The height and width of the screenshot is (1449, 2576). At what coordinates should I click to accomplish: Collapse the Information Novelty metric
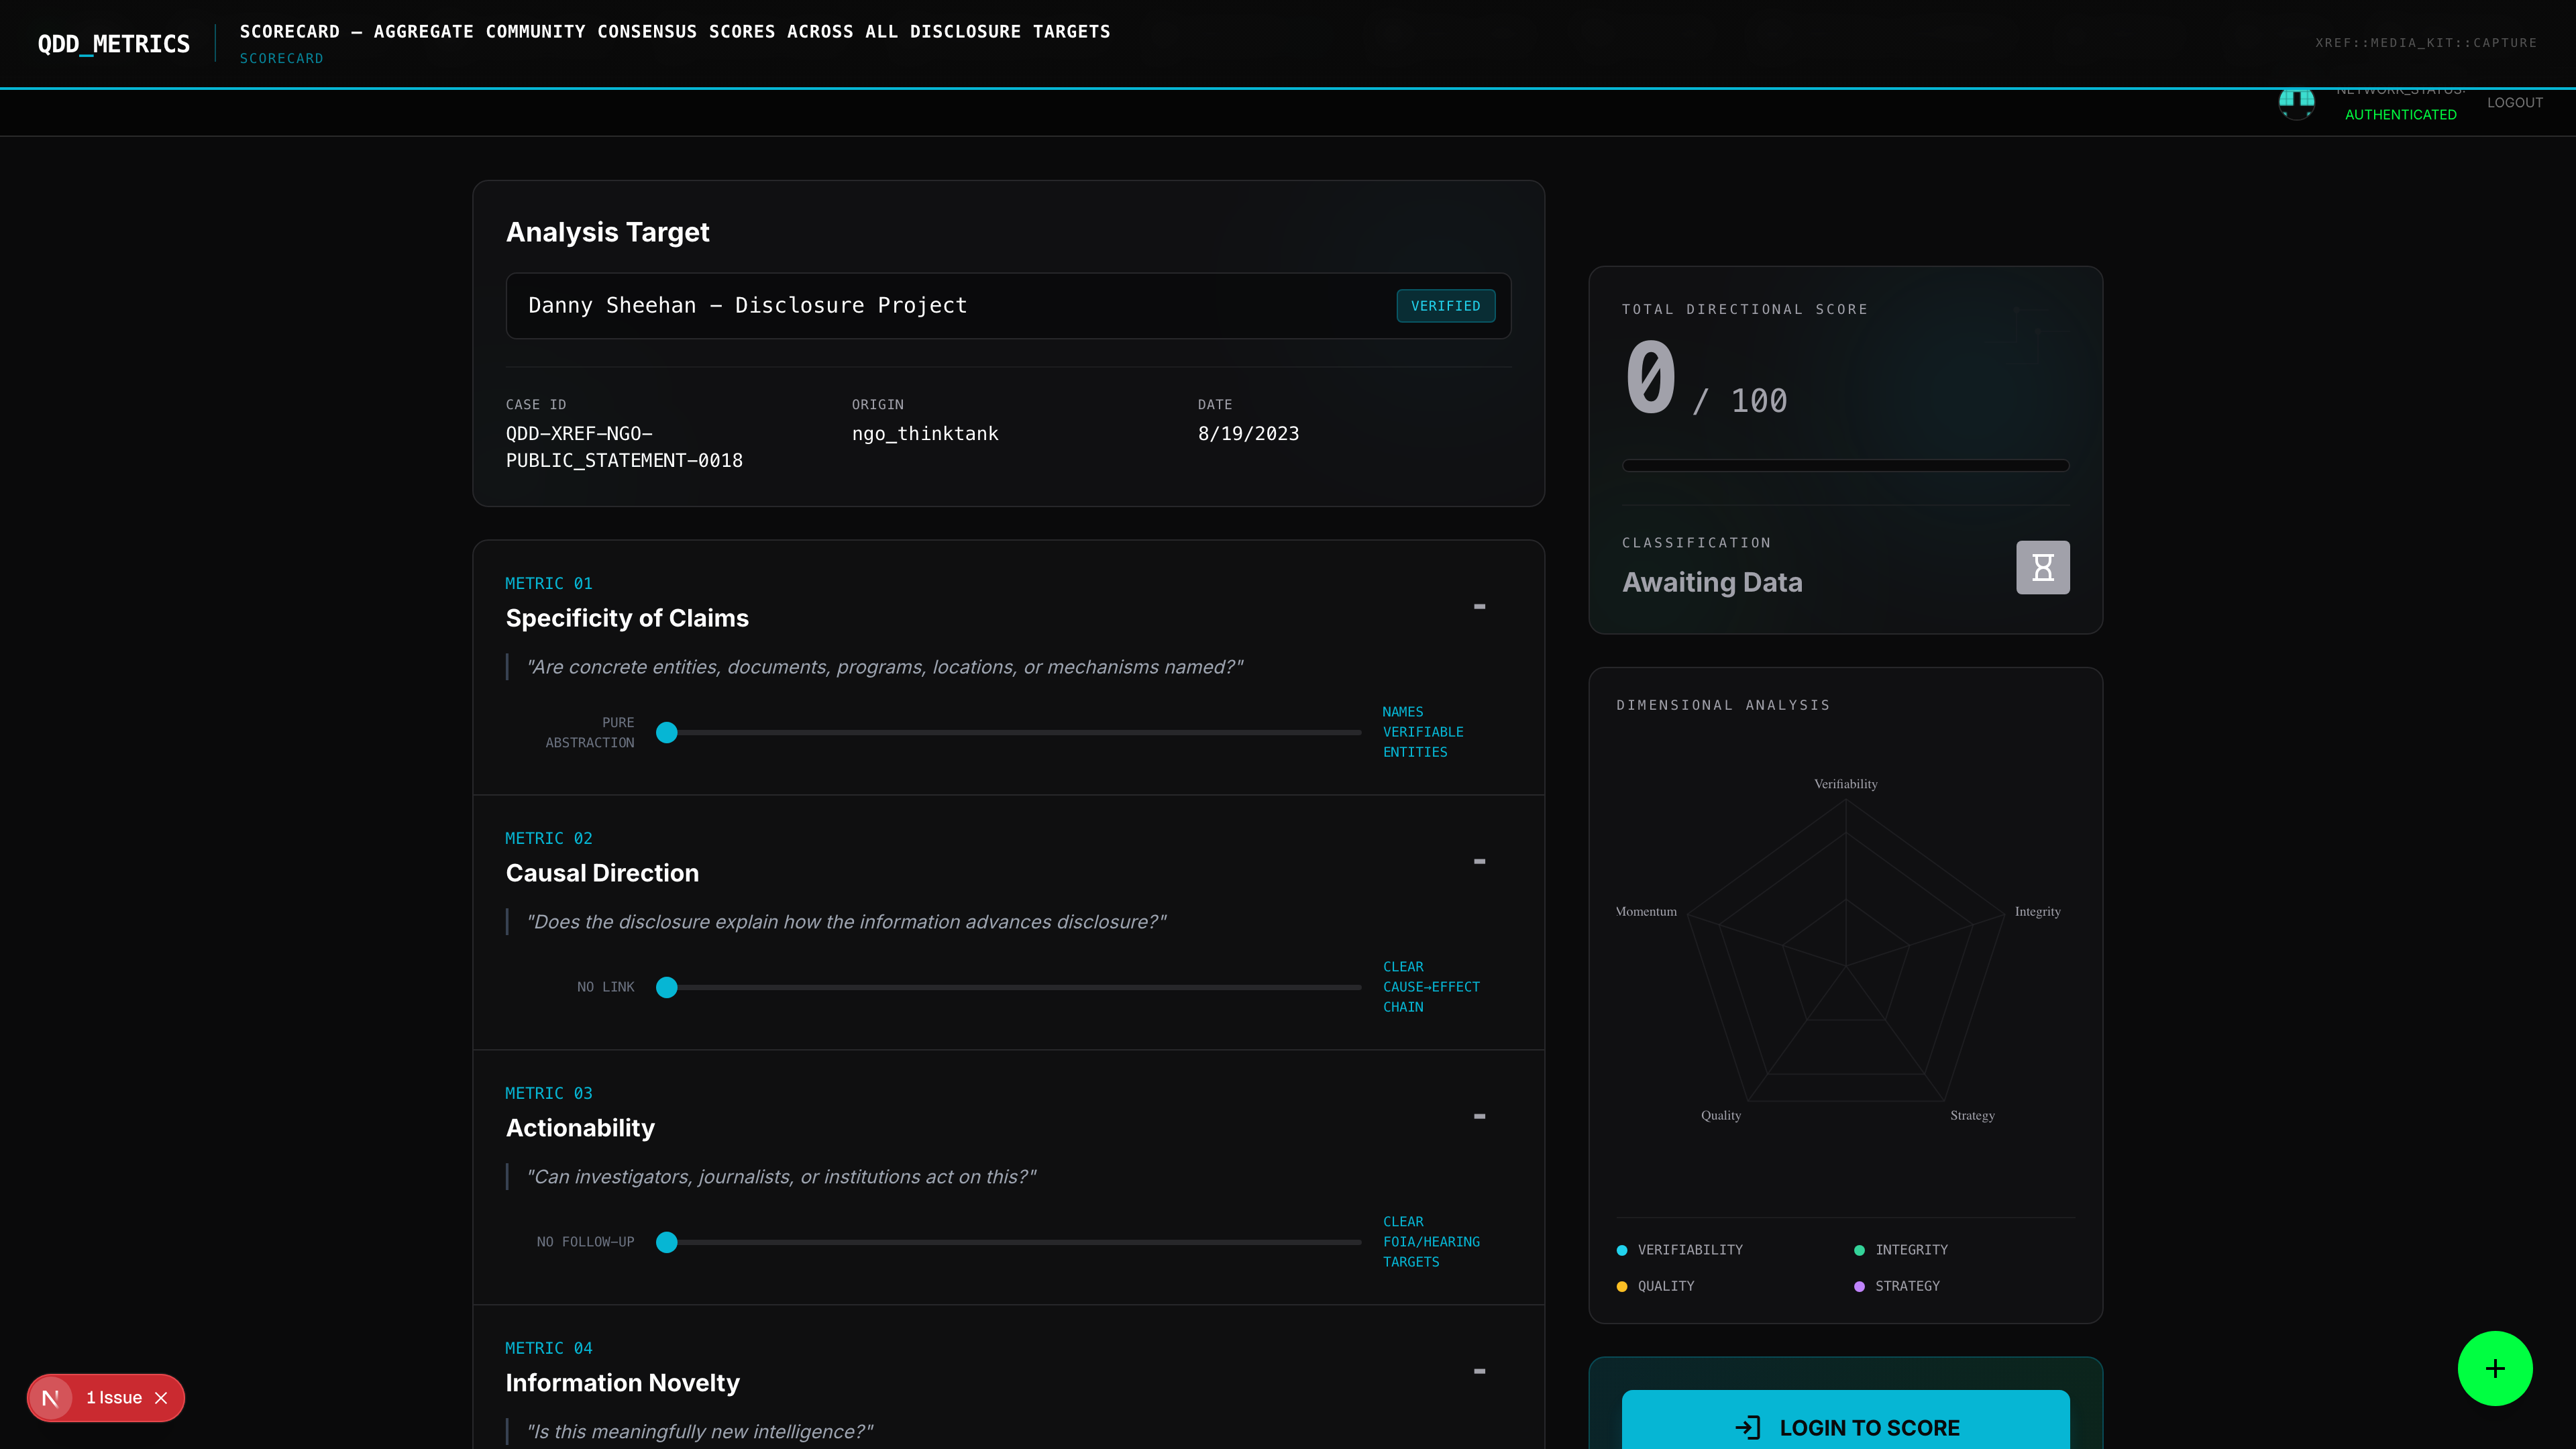point(1479,1371)
